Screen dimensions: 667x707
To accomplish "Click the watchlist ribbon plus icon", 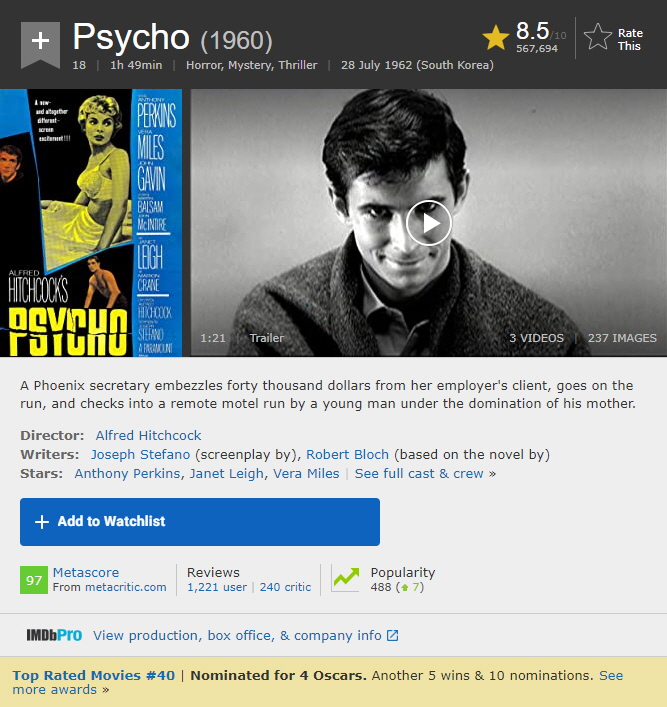I will pyautogui.click(x=40, y=42).
